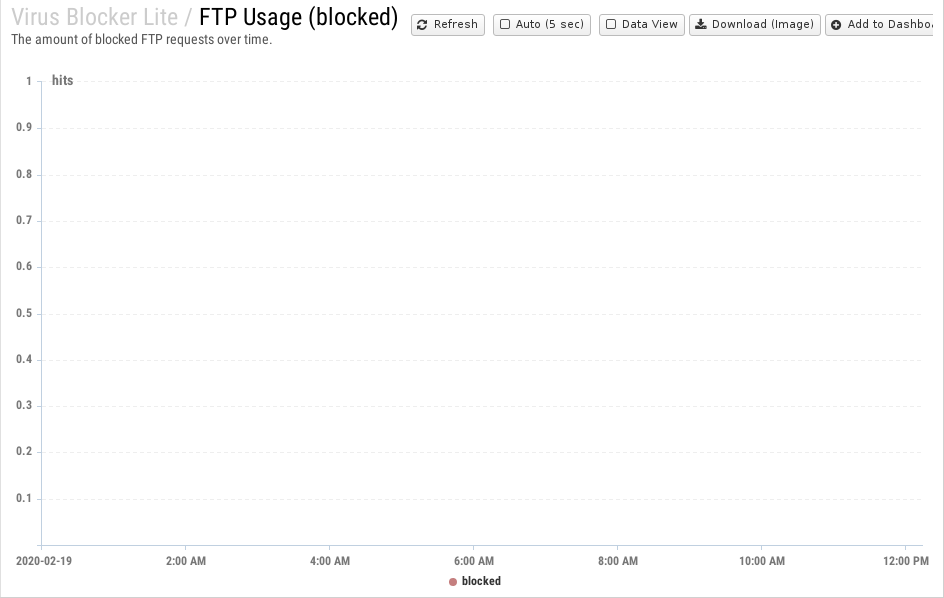Click the Refresh circular arrows icon
This screenshot has height=598, width=944.
tap(422, 25)
